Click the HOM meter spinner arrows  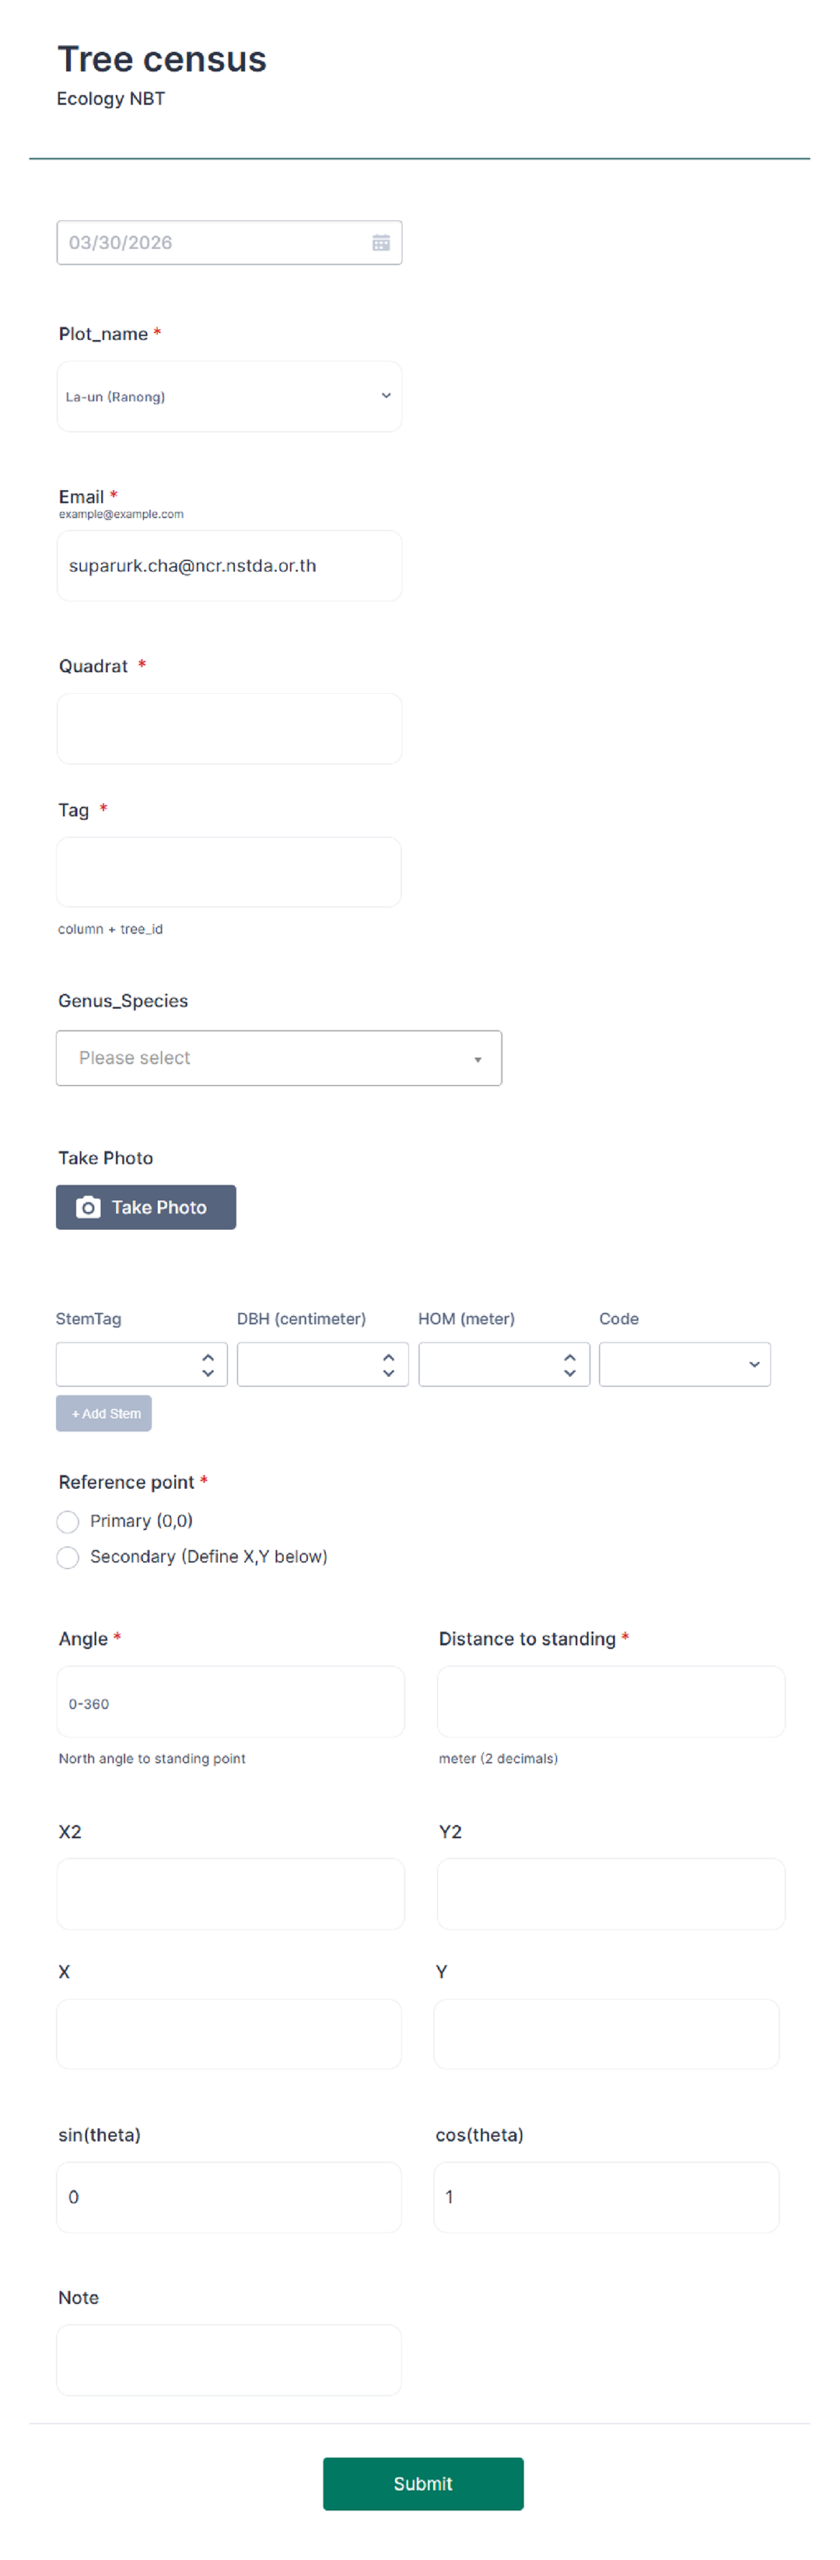point(569,1363)
